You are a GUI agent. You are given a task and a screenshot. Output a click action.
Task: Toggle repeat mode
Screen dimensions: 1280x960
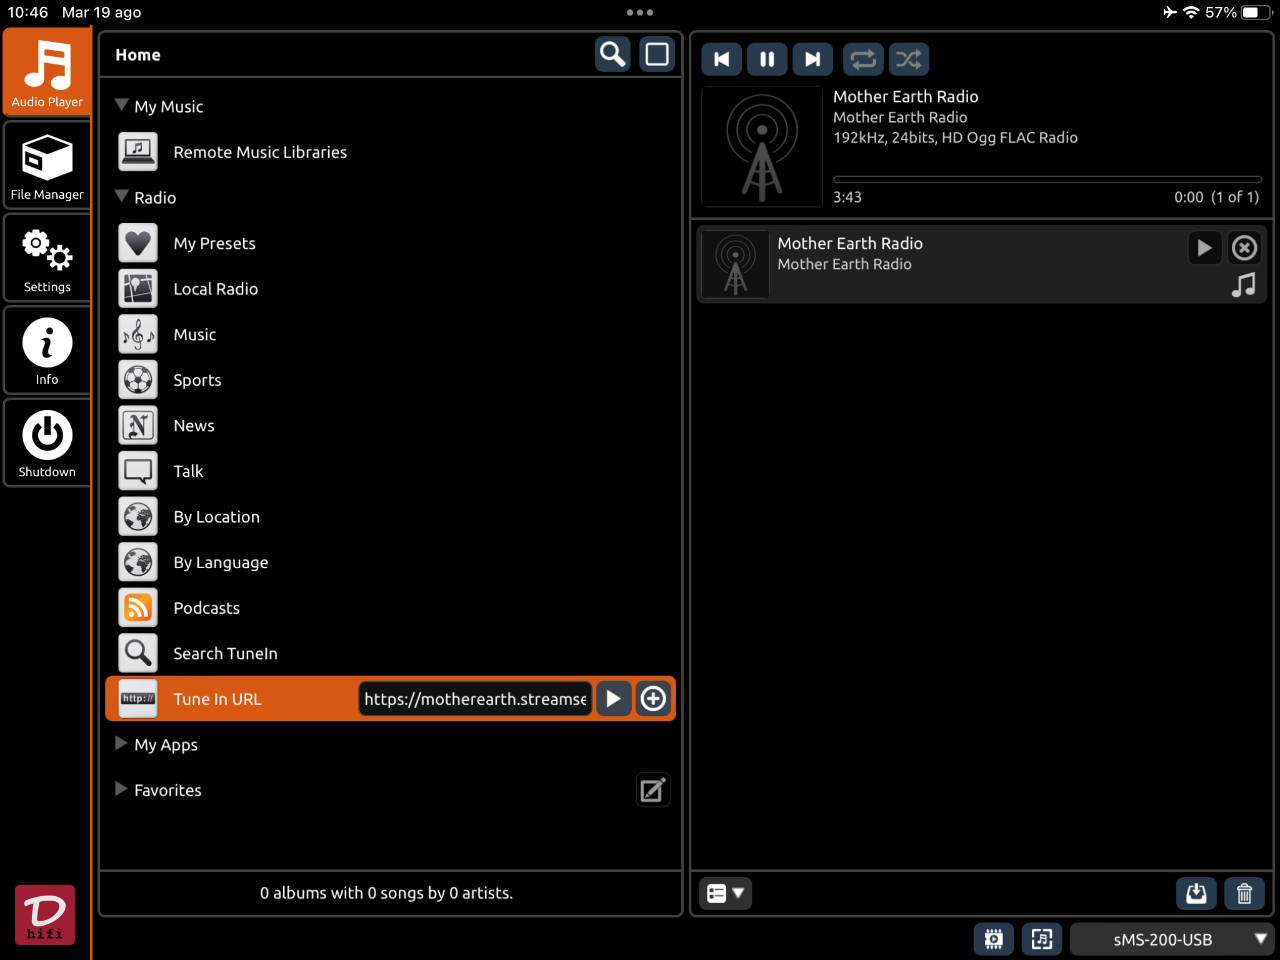pyautogui.click(x=863, y=59)
